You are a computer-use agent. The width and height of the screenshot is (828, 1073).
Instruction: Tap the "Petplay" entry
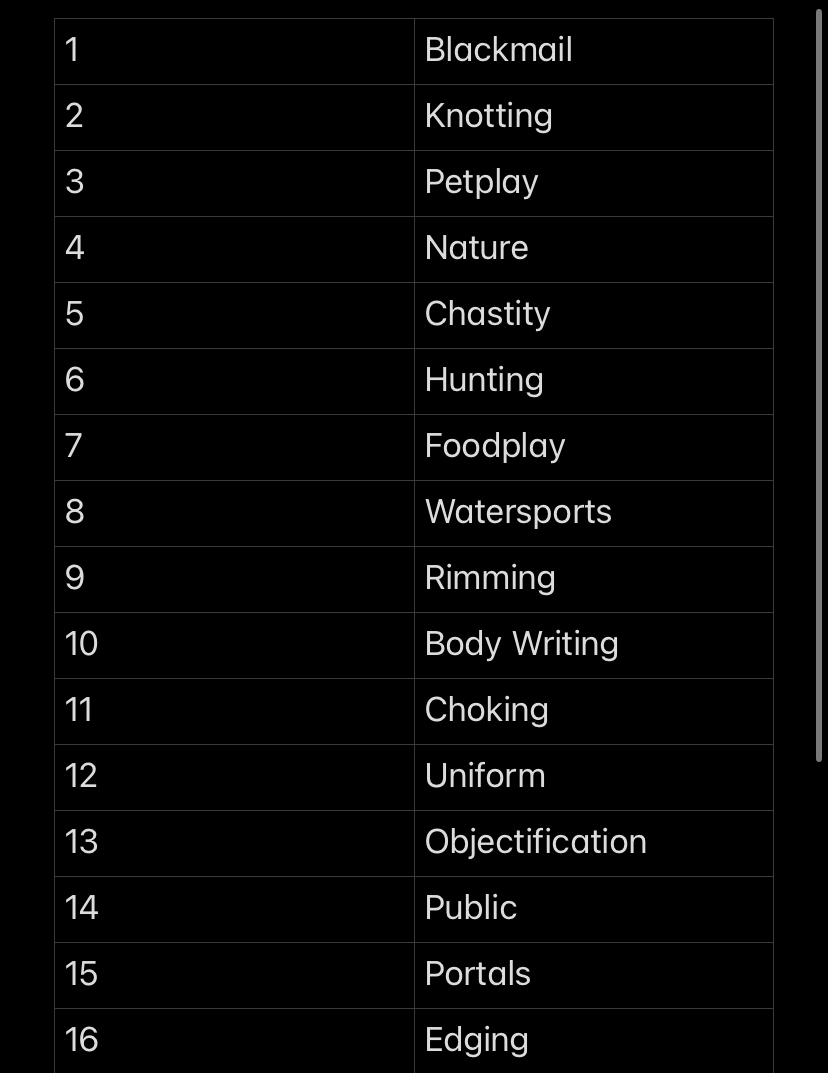[481, 182]
